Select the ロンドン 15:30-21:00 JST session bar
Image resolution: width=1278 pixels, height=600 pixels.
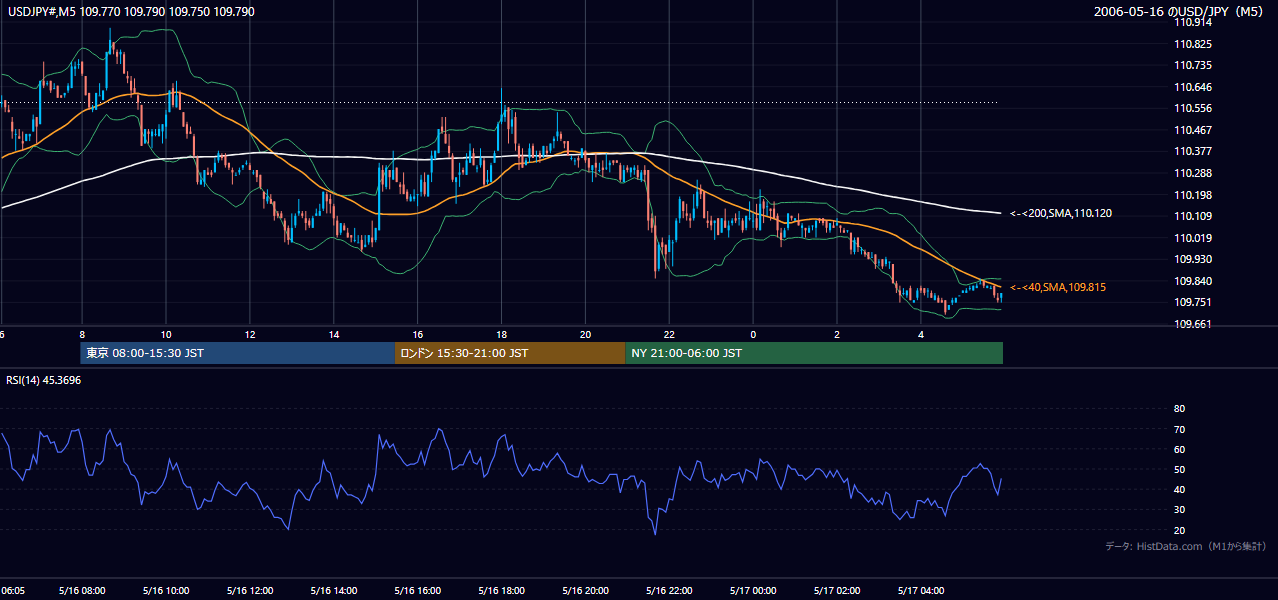510,353
